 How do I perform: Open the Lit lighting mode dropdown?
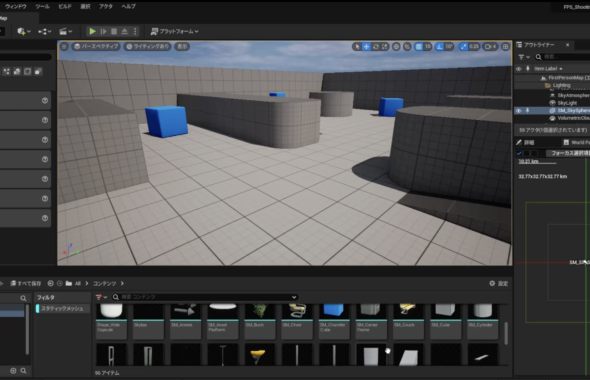tap(148, 47)
